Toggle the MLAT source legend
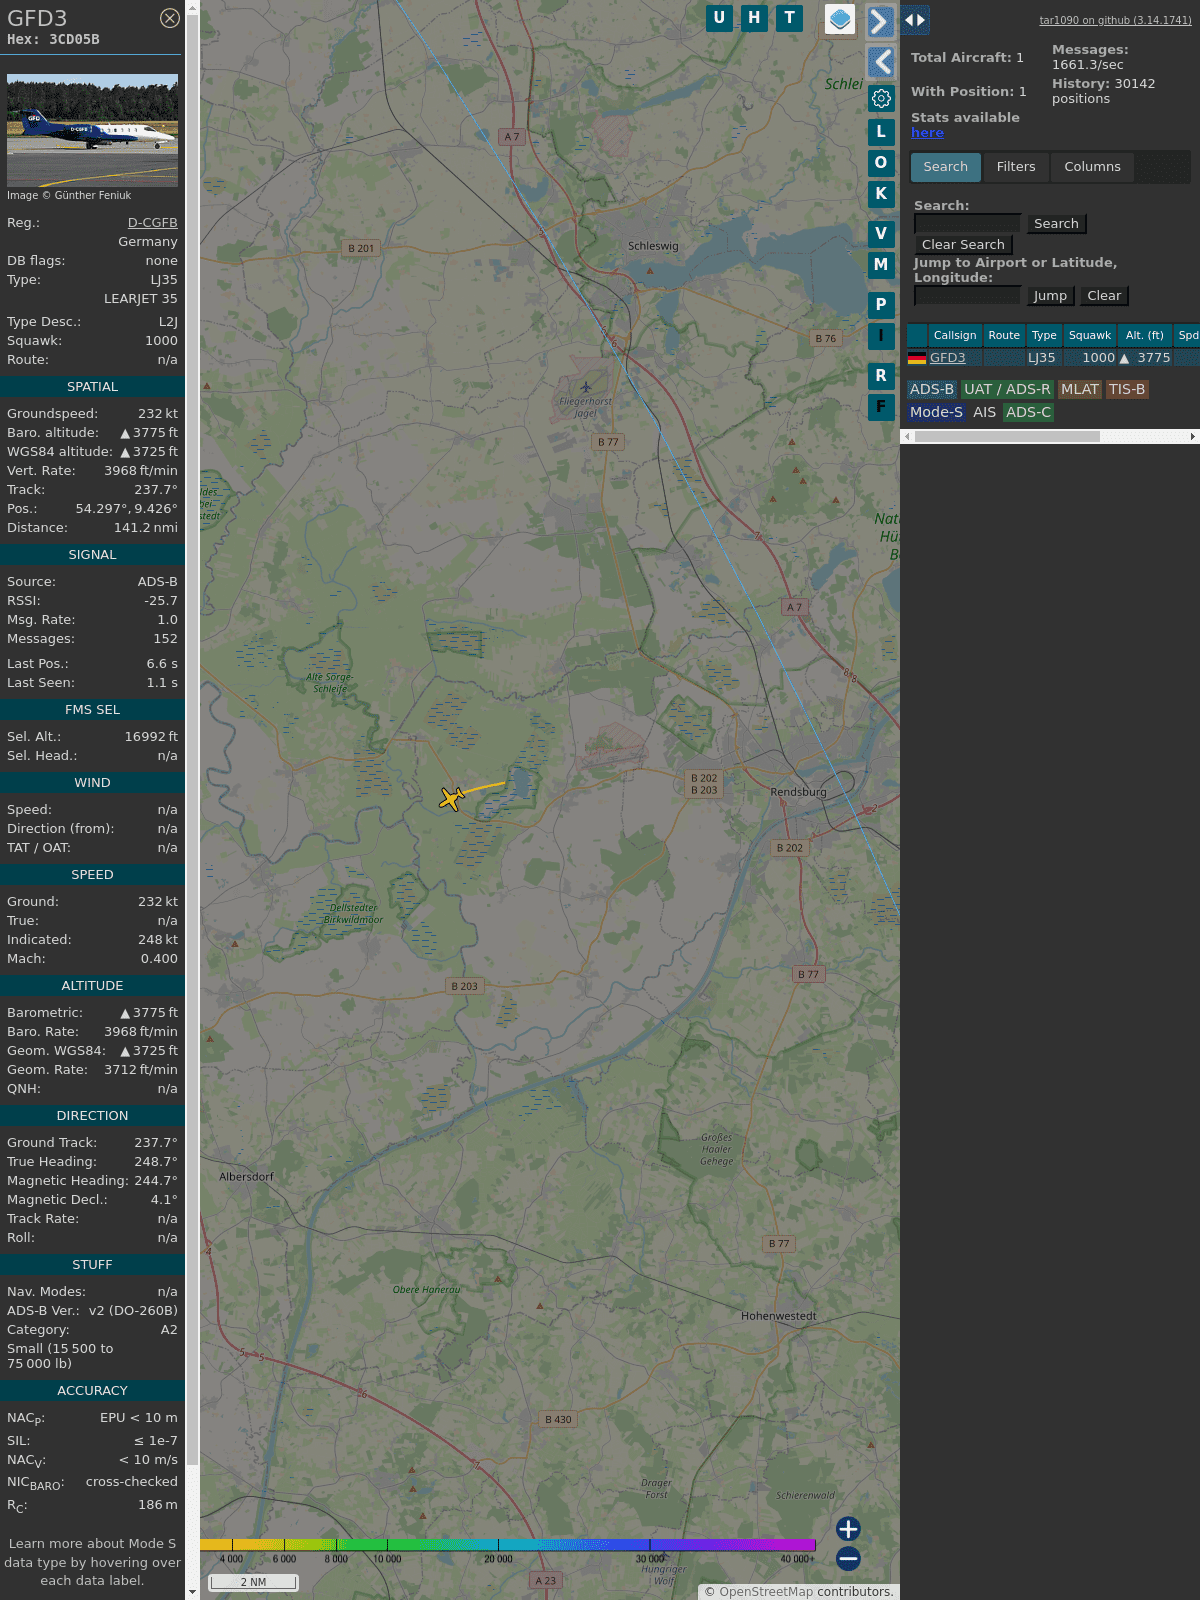The image size is (1200, 1600). tap(1080, 390)
